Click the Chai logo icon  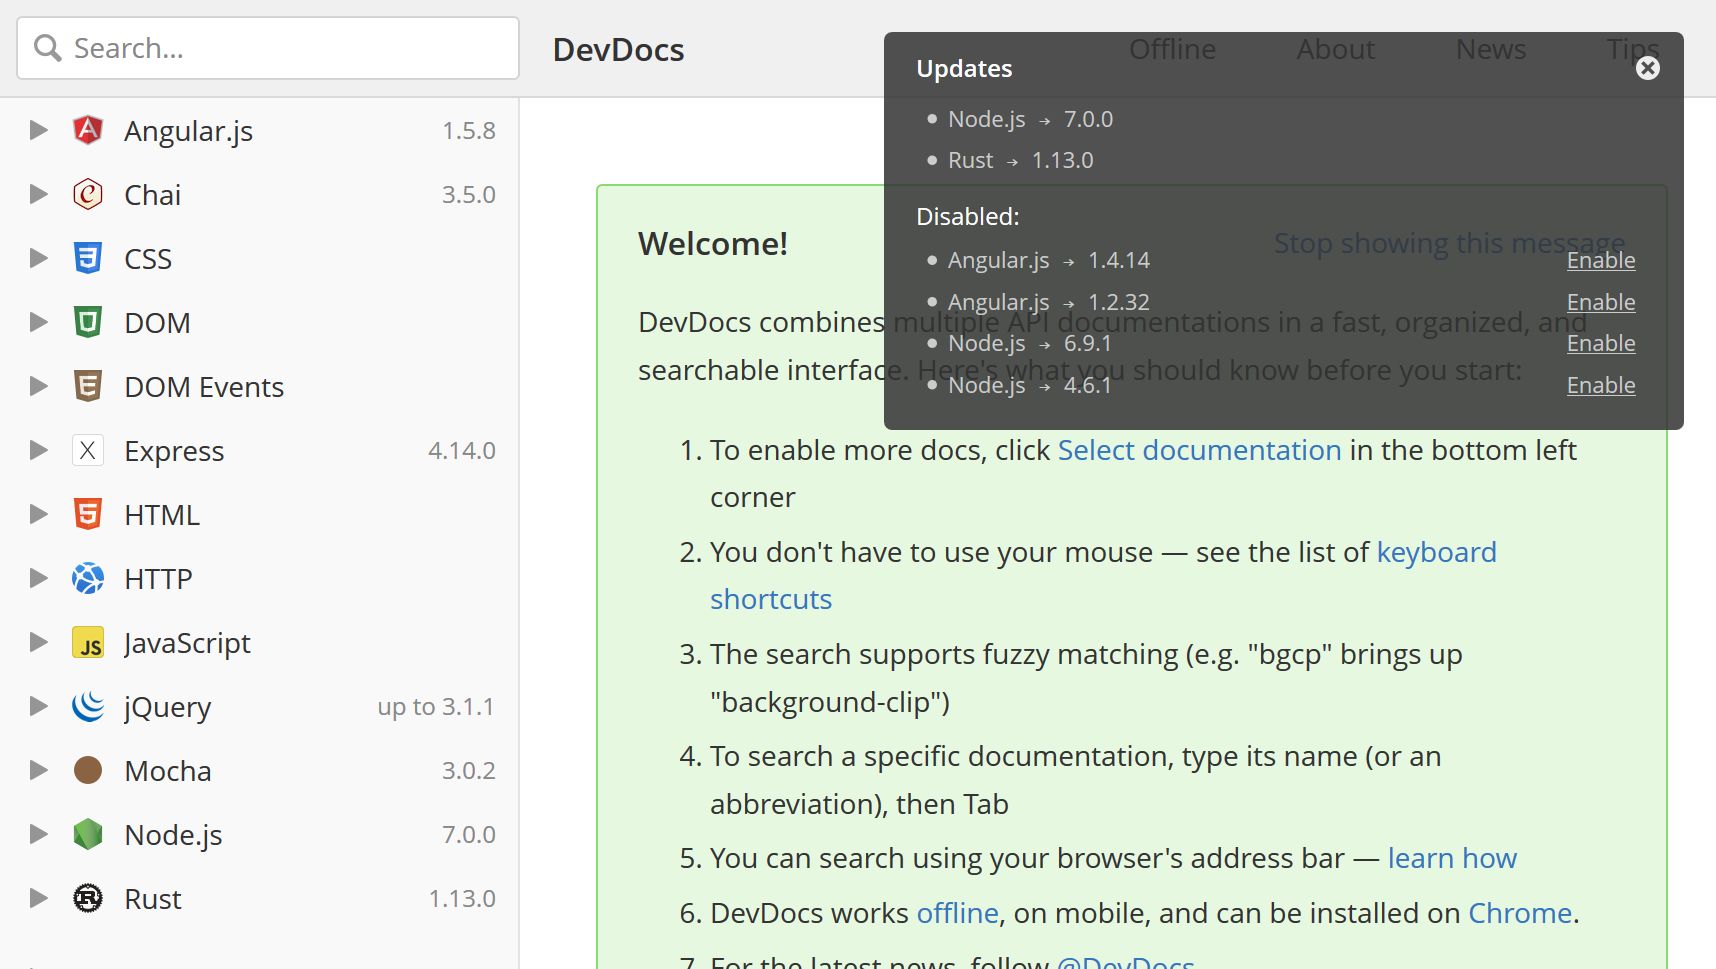click(88, 194)
